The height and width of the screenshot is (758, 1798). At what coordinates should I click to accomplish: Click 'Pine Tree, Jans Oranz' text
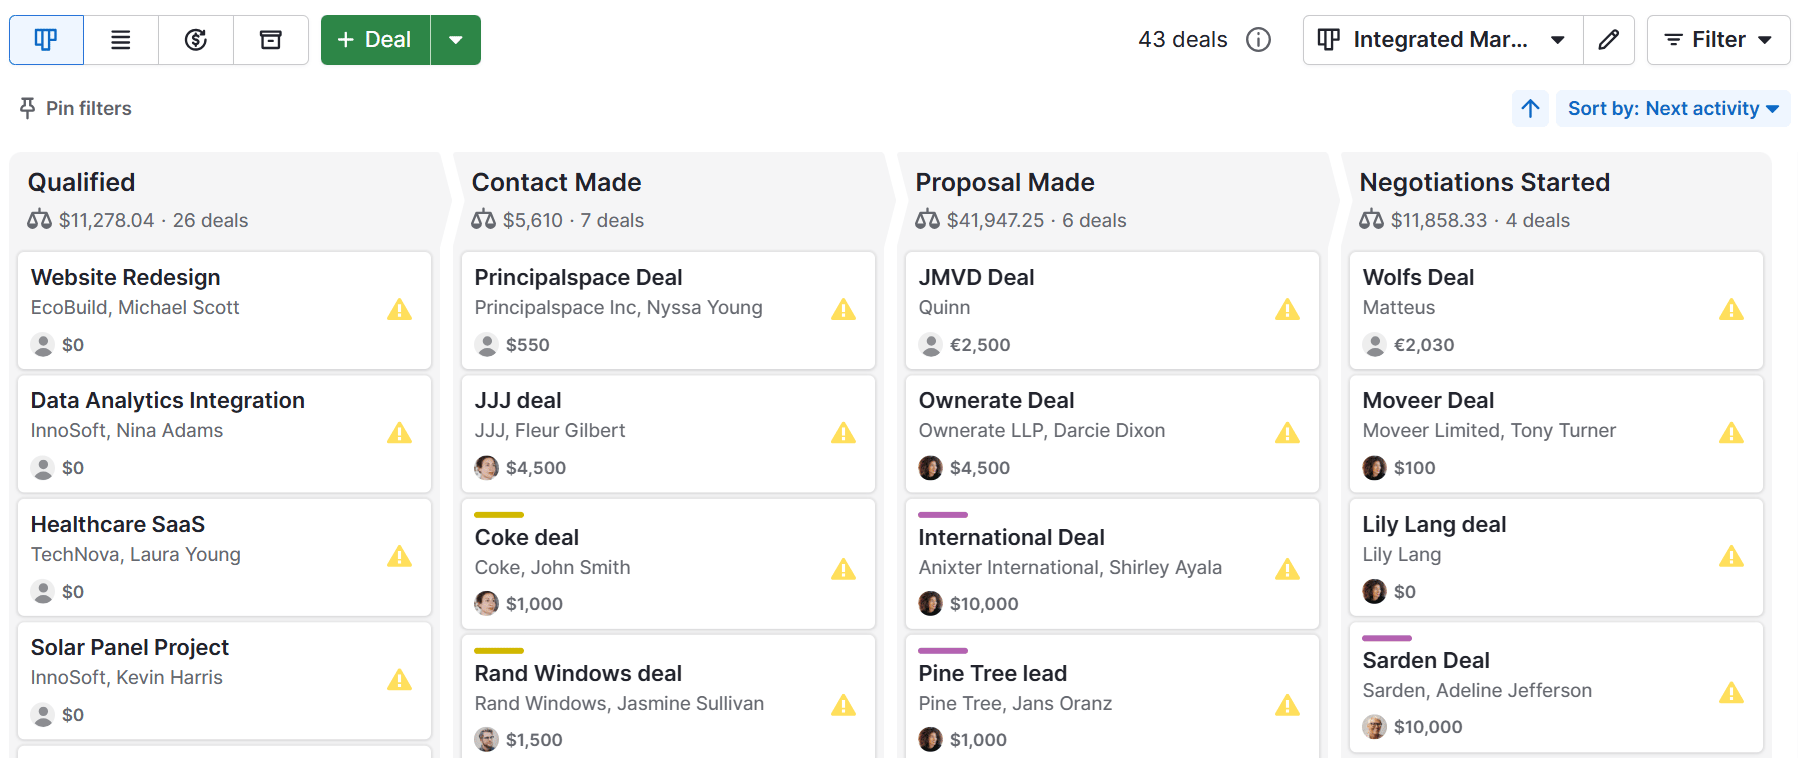point(1015,704)
